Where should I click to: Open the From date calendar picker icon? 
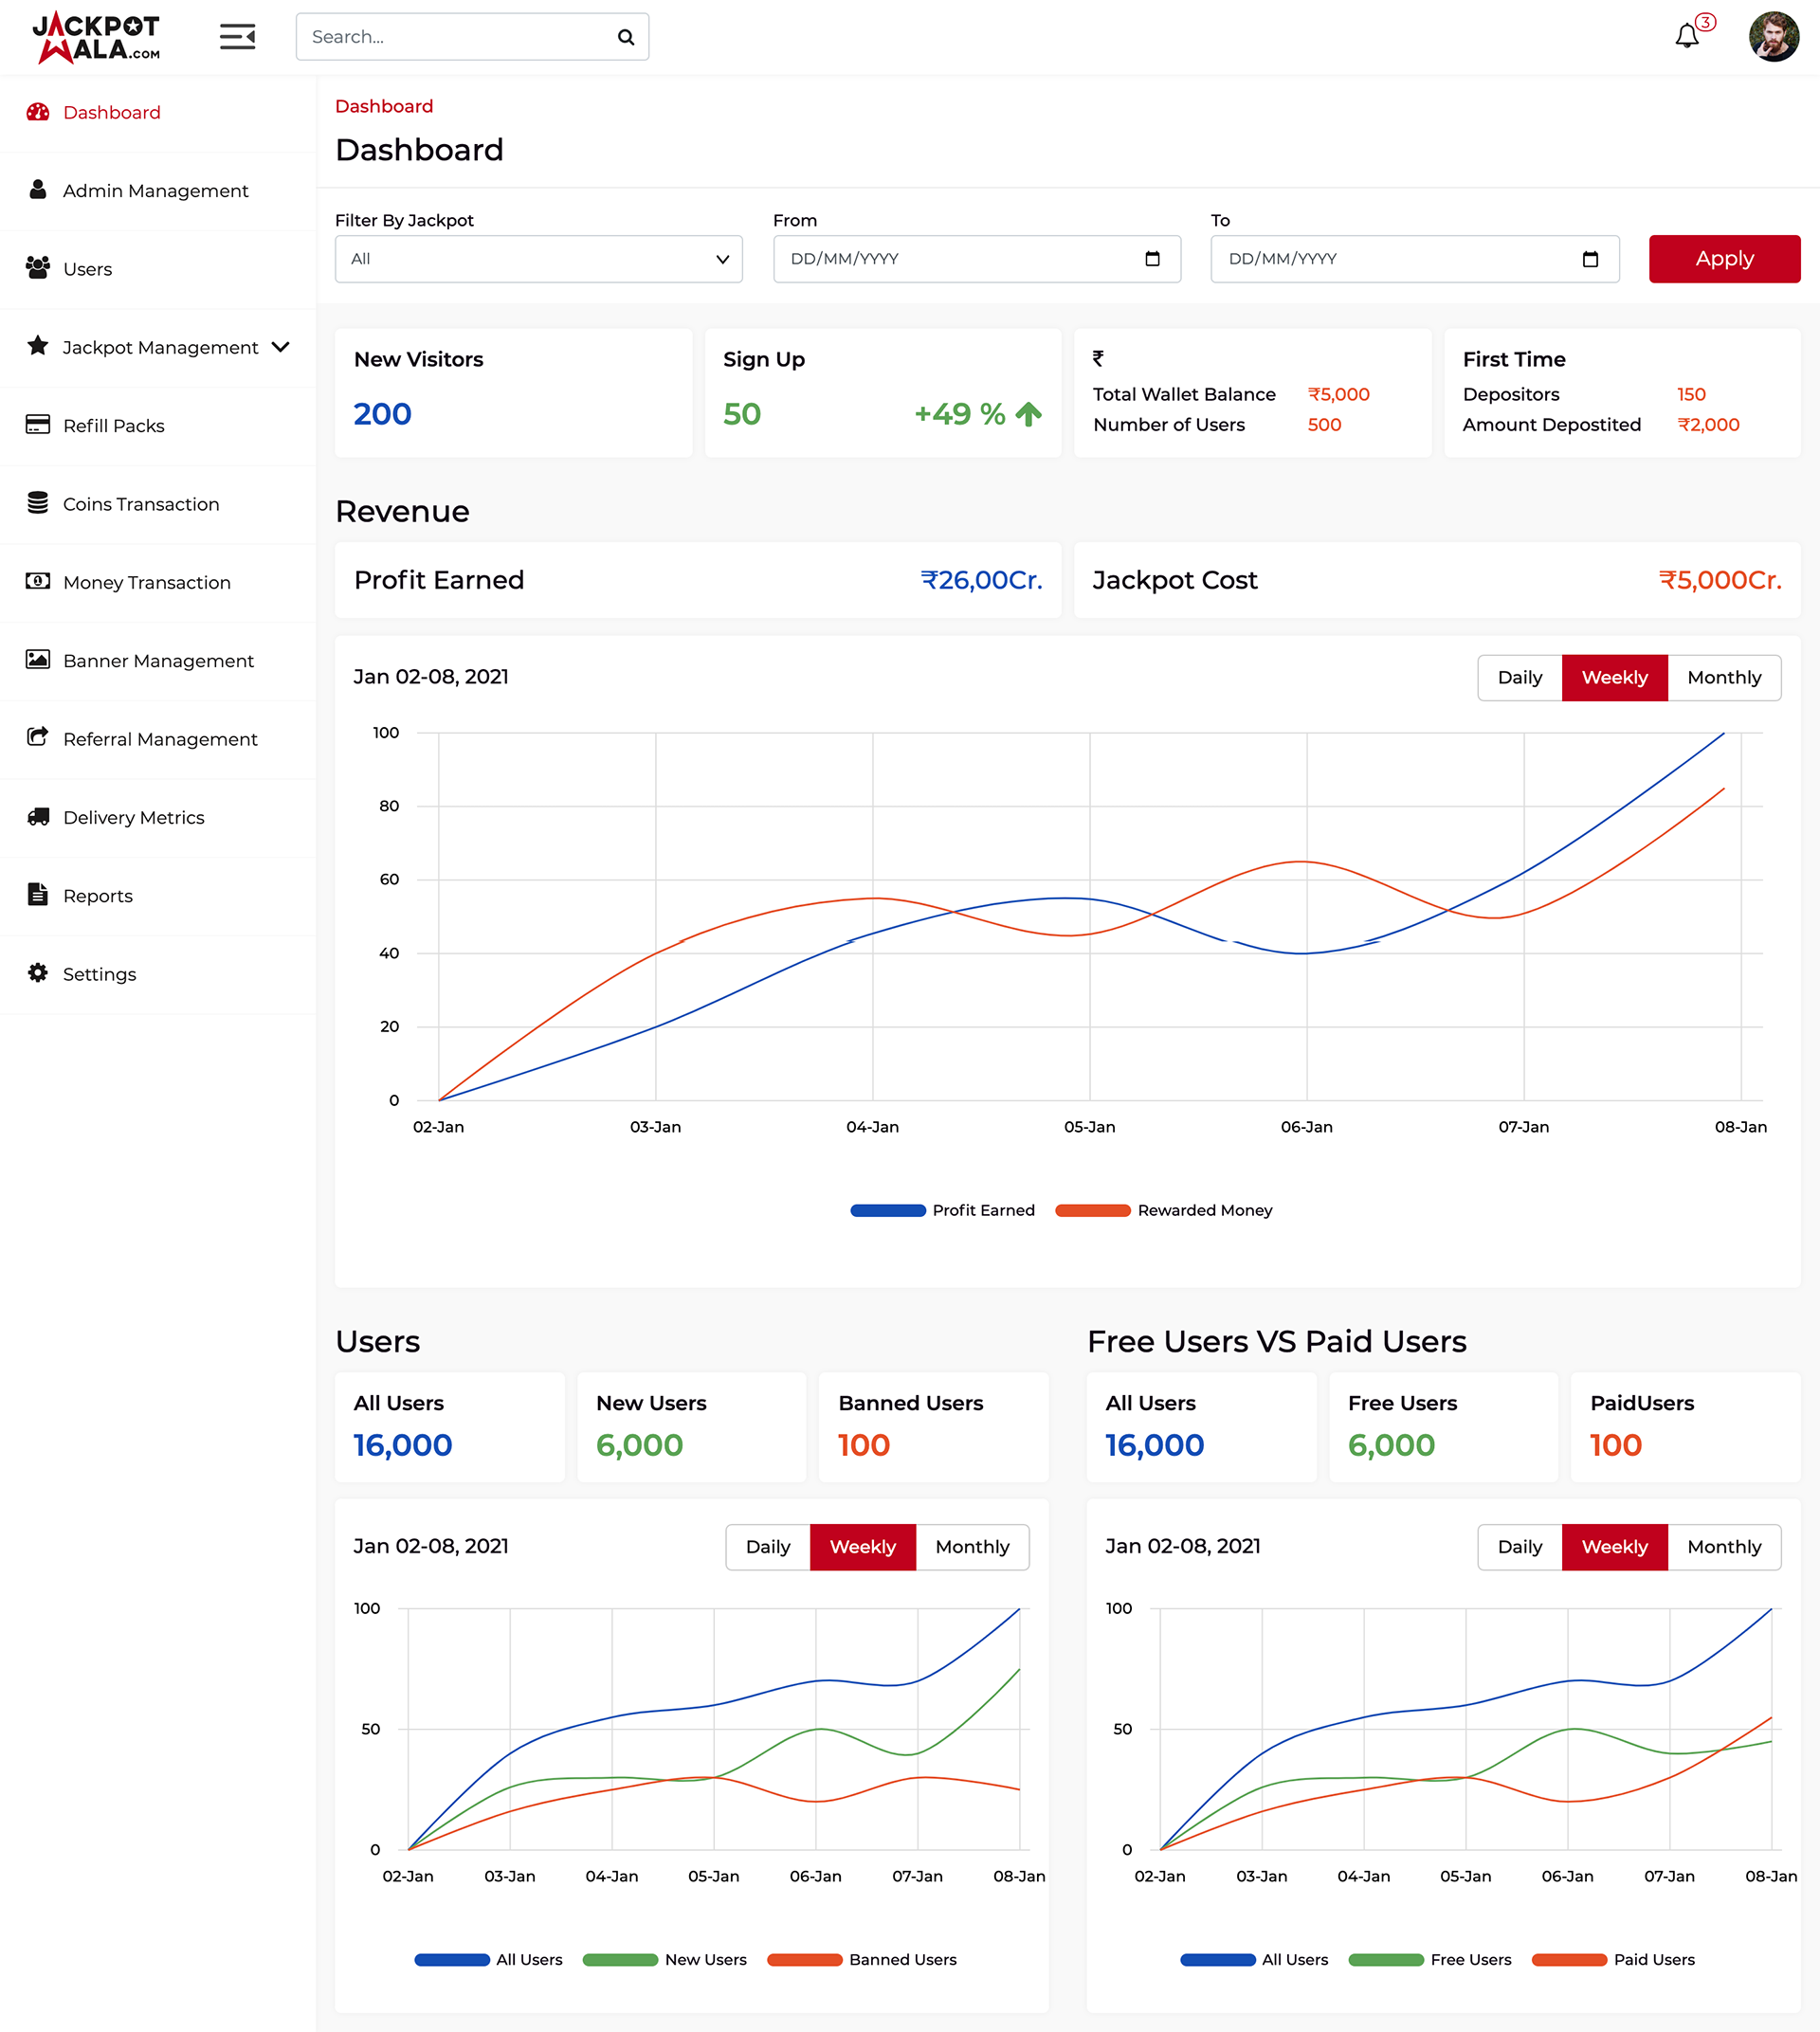(1152, 259)
